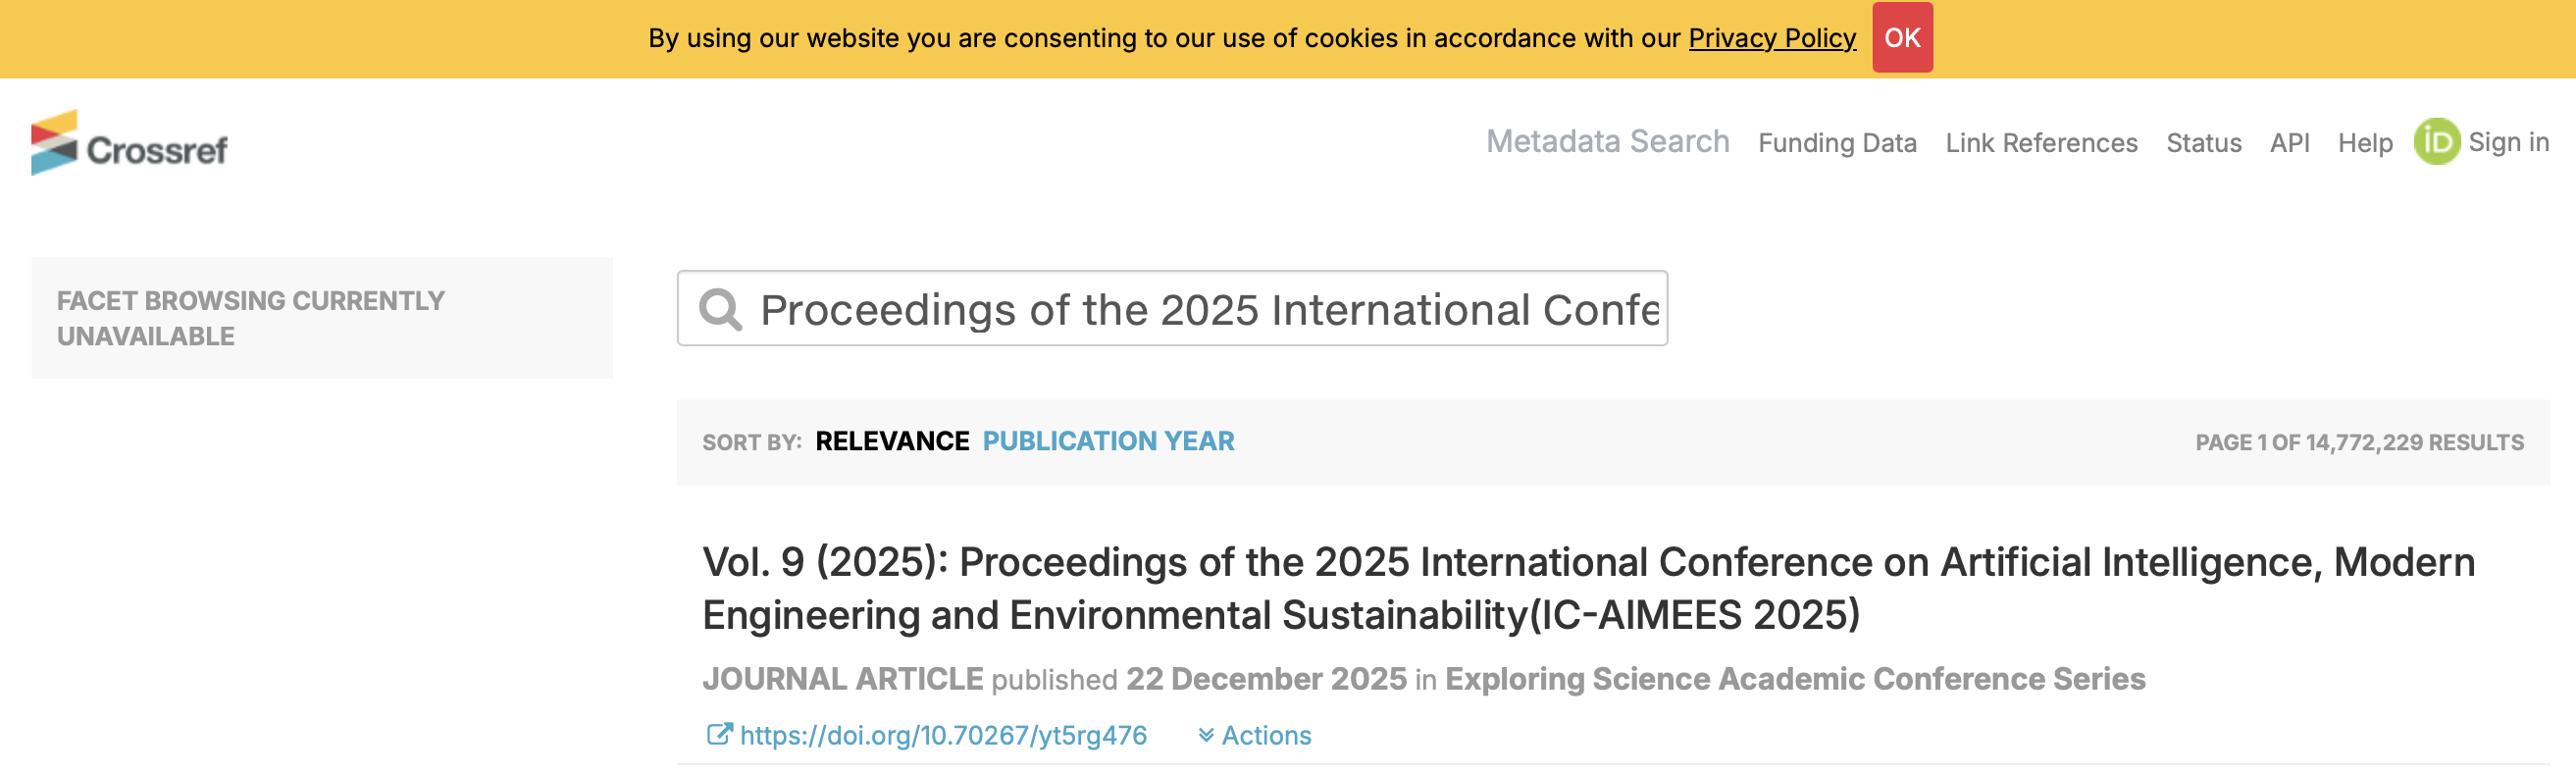The width and height of the screenshot is (2576, 775).
Task: Navigate to the API link
Action: click(x=2289, y=143)
